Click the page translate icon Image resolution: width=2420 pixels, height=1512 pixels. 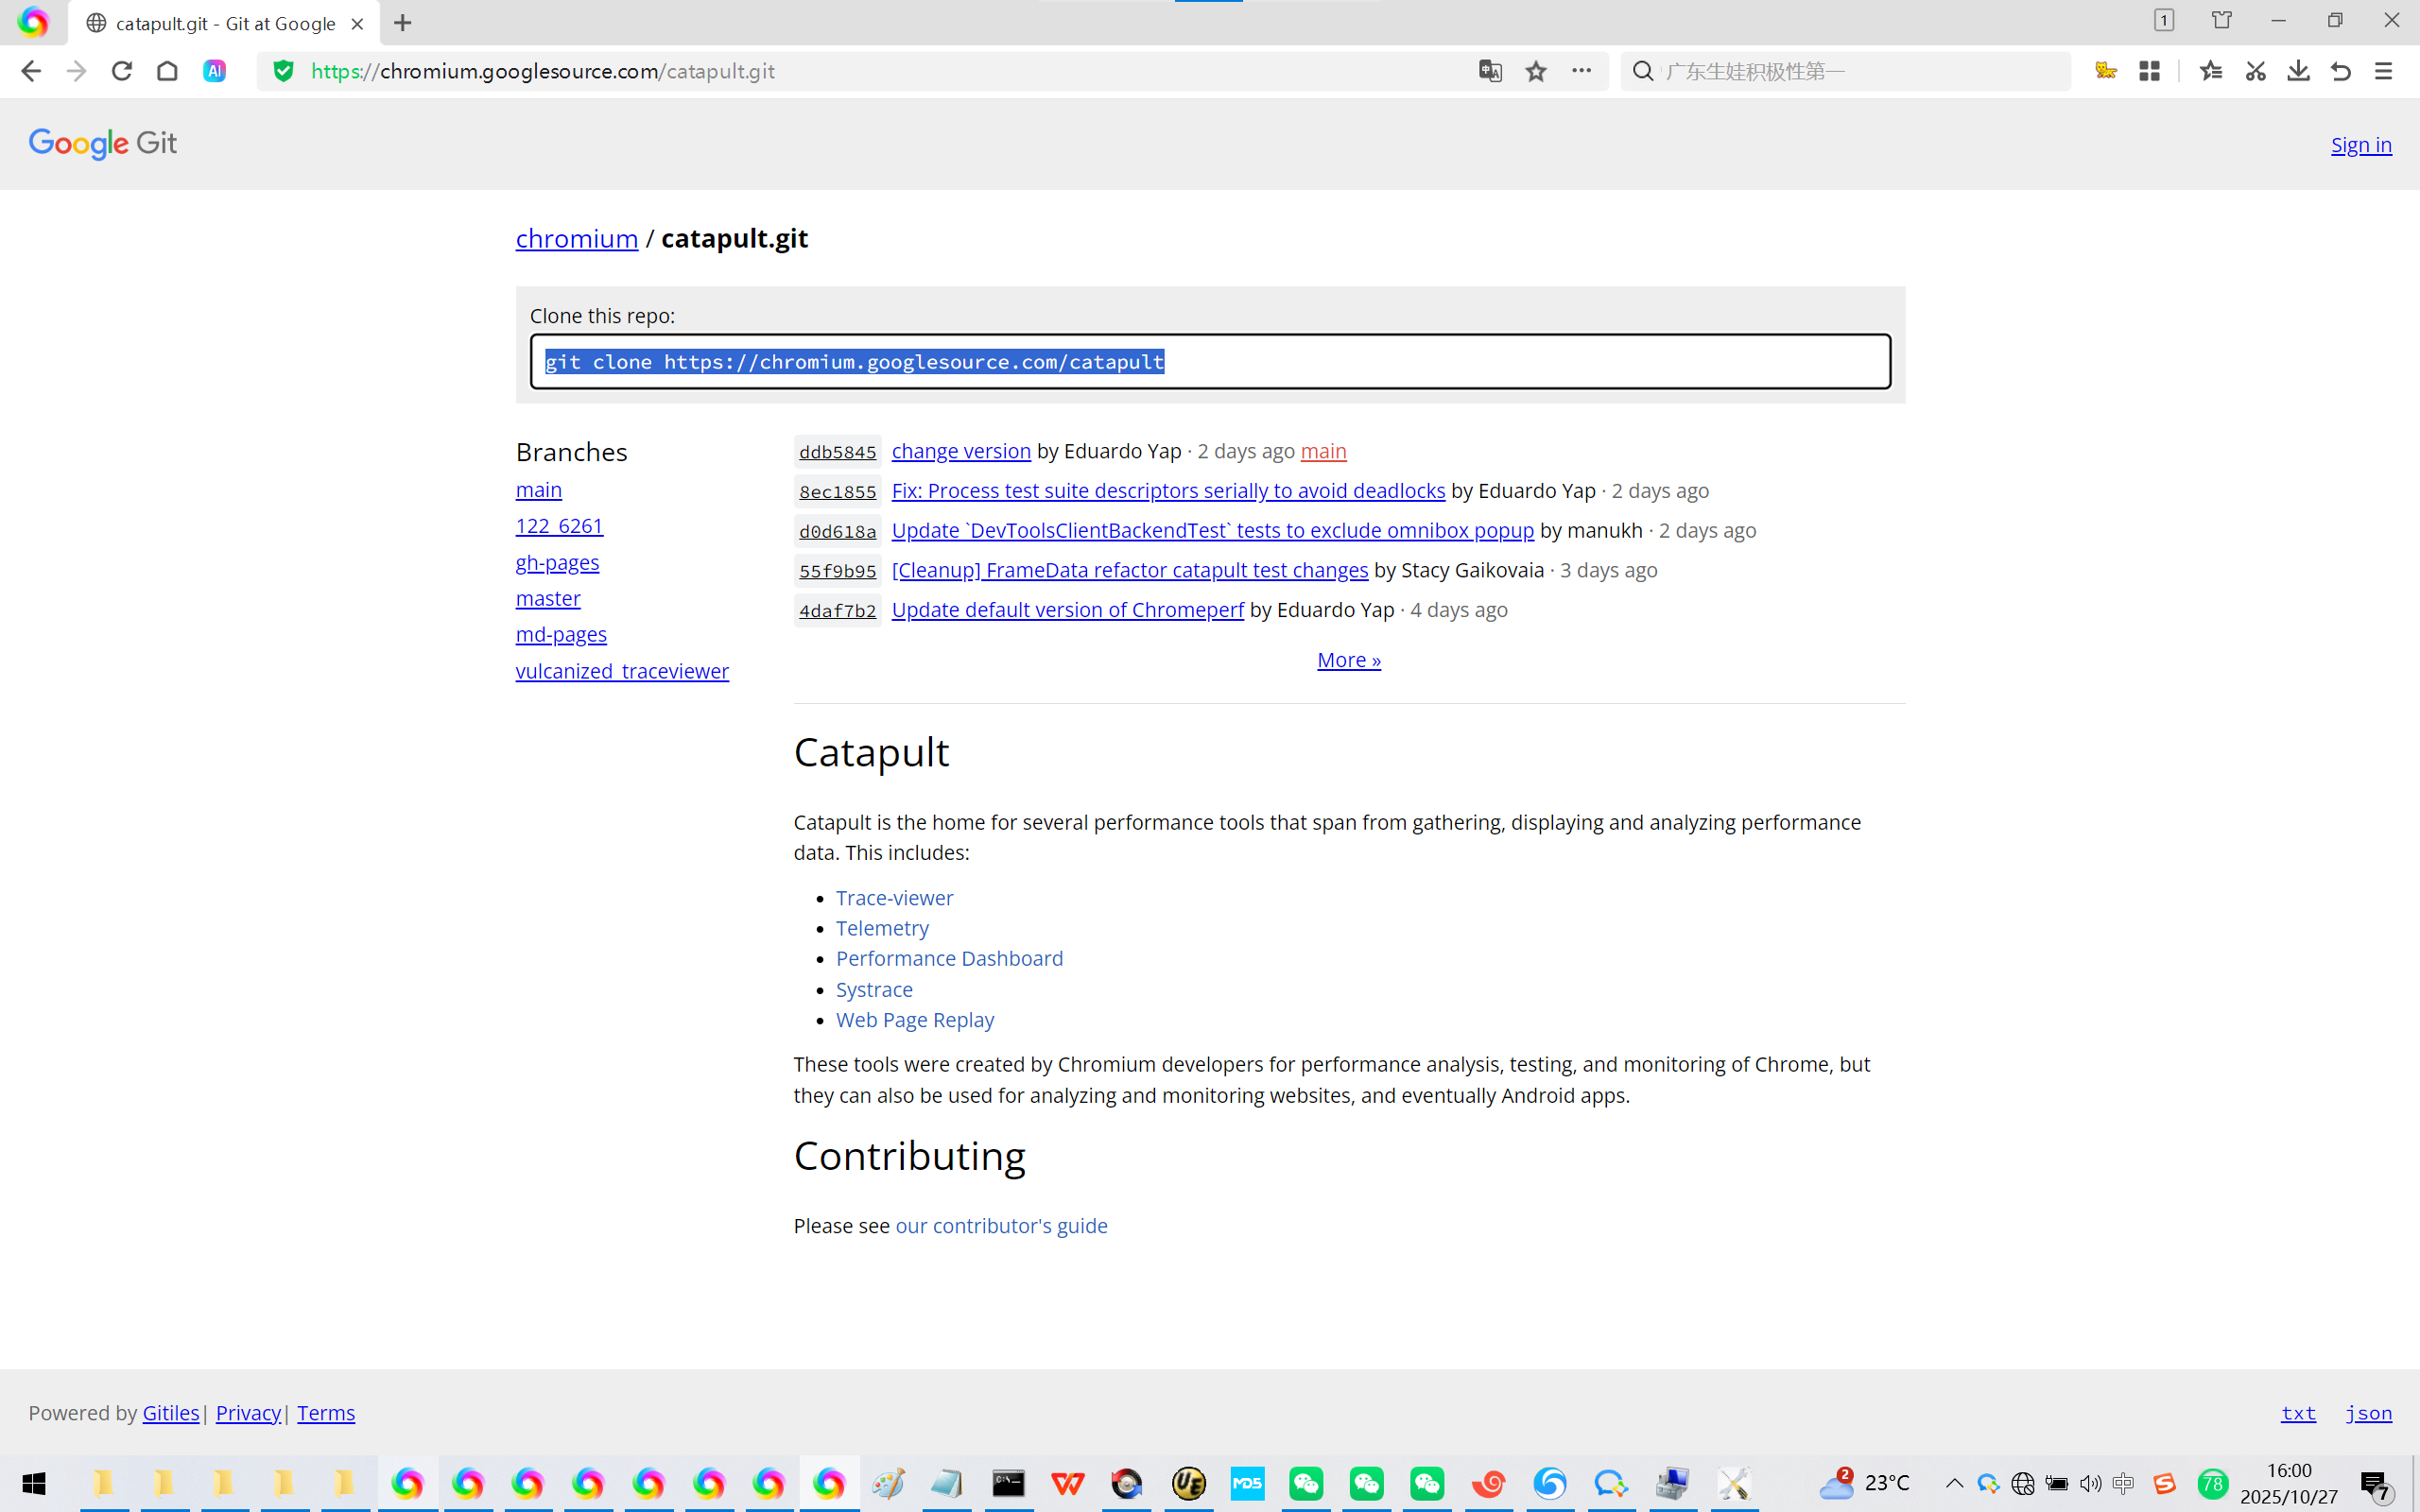coord(1490,71)
